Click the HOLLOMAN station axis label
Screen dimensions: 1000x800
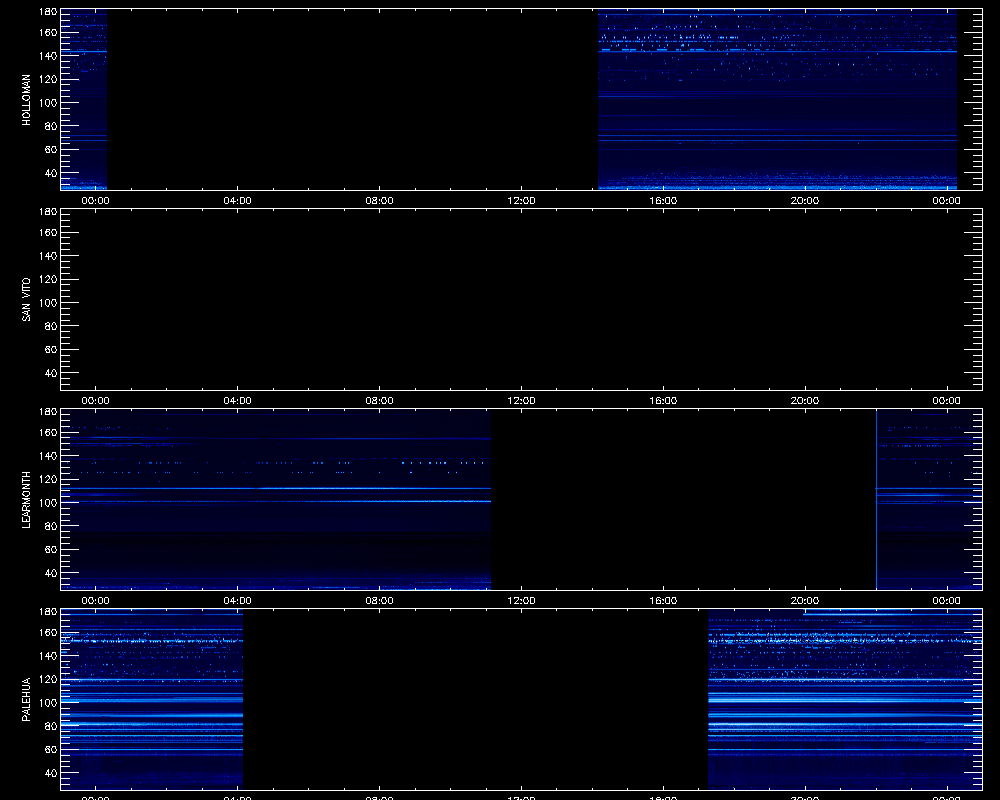click(x=26, y=100)
